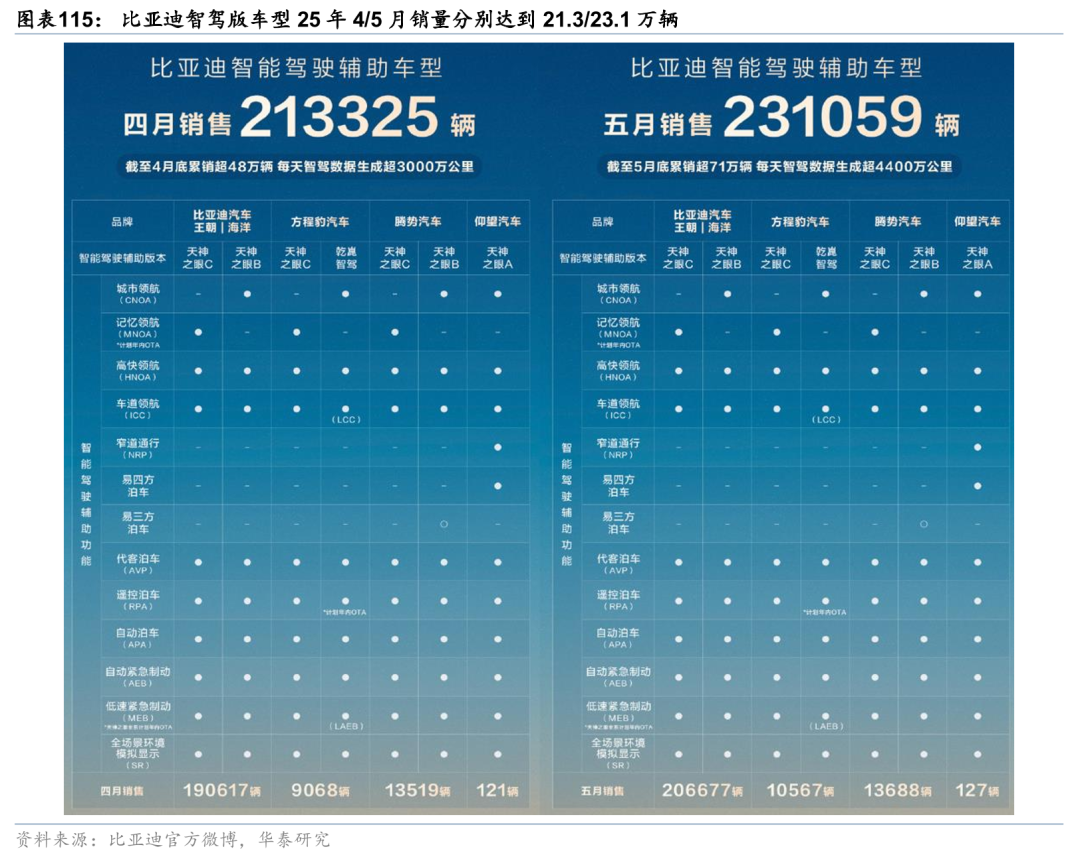Click the figure title starting with 图表115
Viewport: 1080px width, 857px height.
[346, 19]
